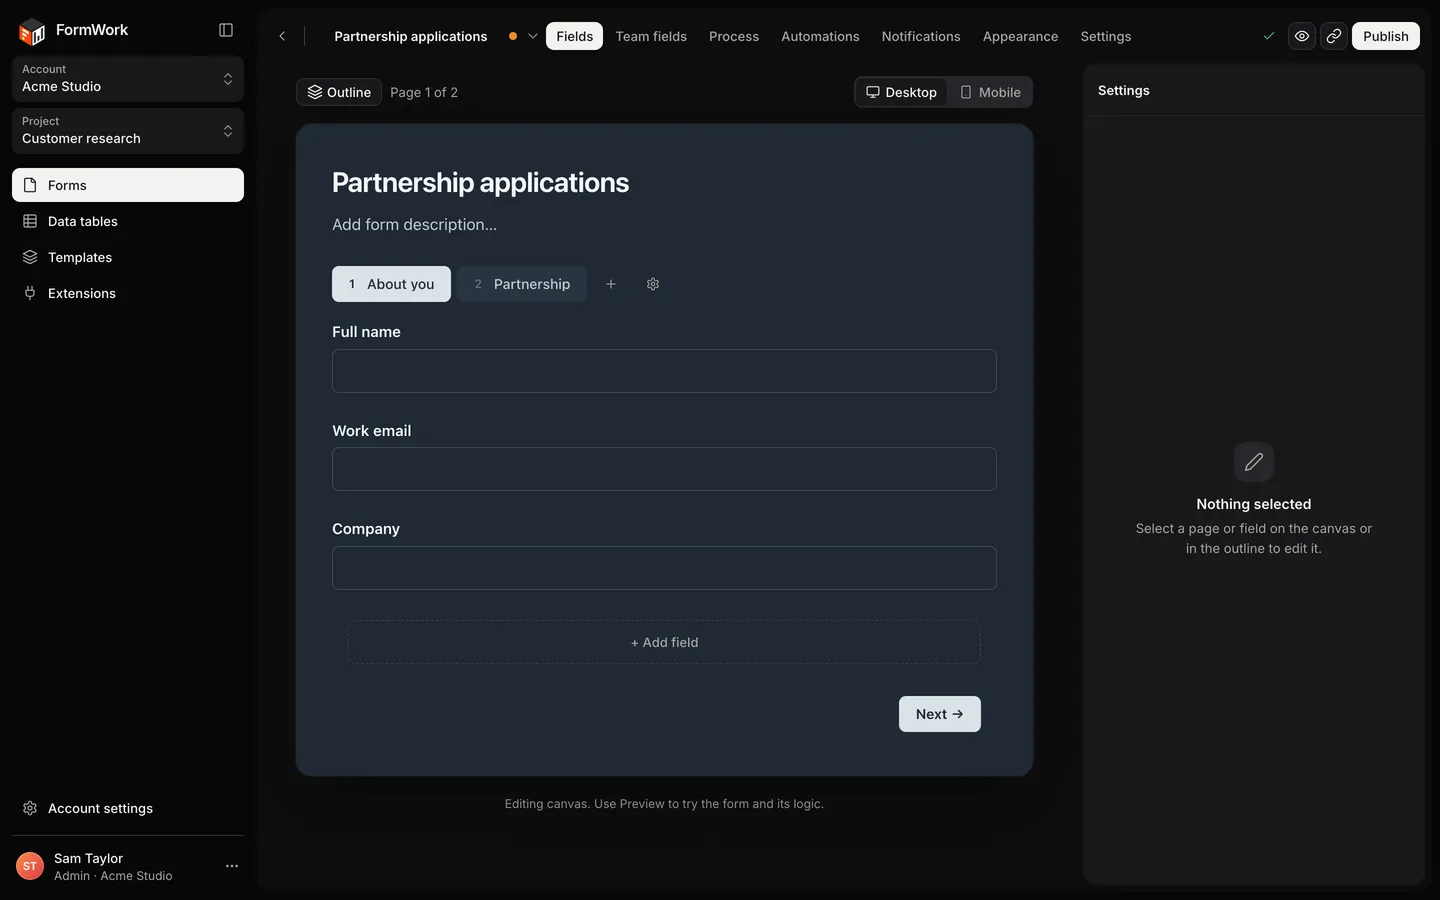The image size is (1440, 900).
Task: Open Account settings
Action: pos(128,808)
